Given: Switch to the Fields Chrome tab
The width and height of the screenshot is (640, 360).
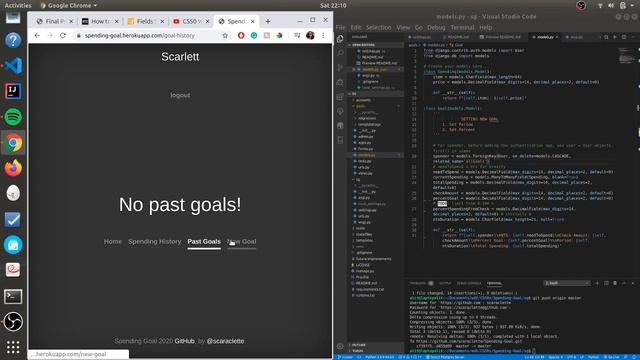Looking at the screenshot, I should [145, 21].
